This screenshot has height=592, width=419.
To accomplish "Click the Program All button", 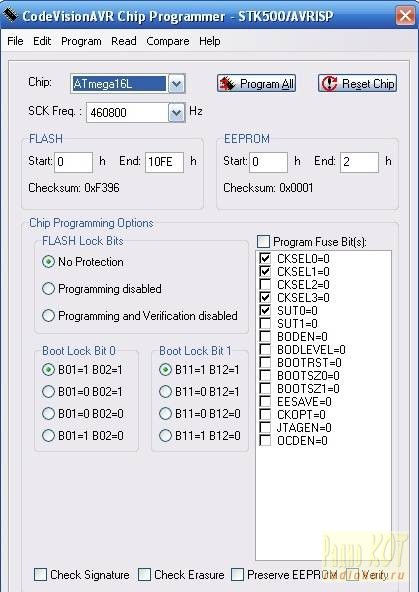I will [x=256, y=83].
